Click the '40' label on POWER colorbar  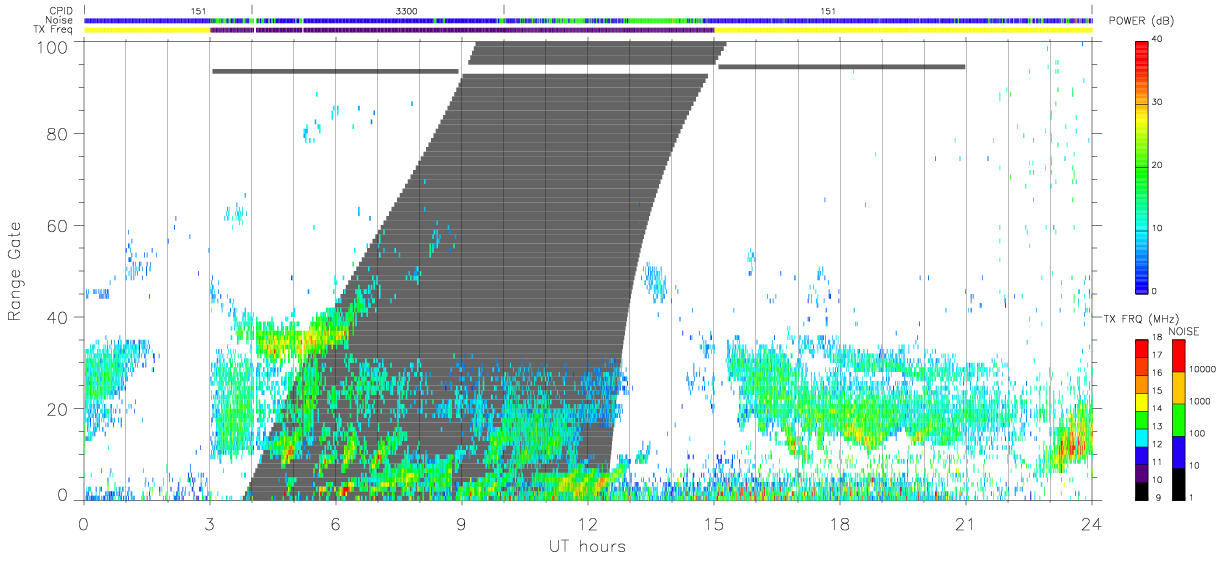(x=1157, y=40)
